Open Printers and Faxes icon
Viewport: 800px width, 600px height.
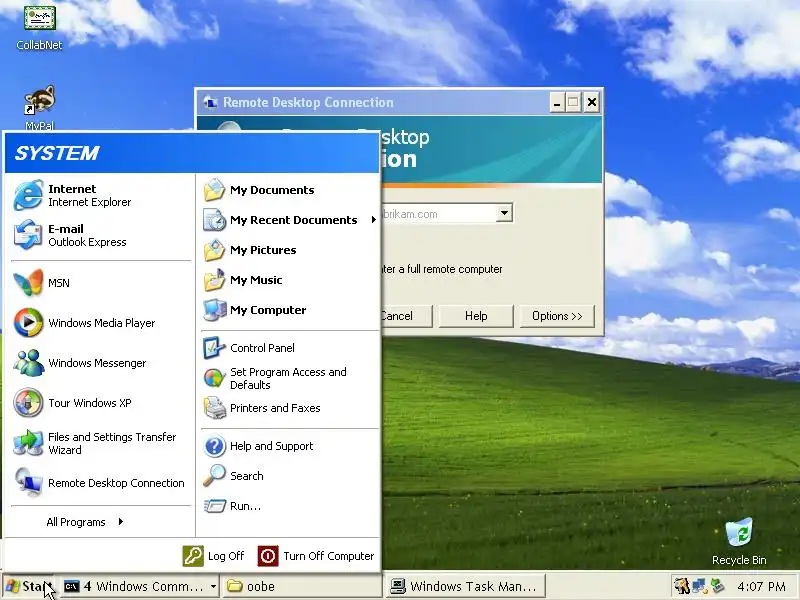[x=214, y=408]
